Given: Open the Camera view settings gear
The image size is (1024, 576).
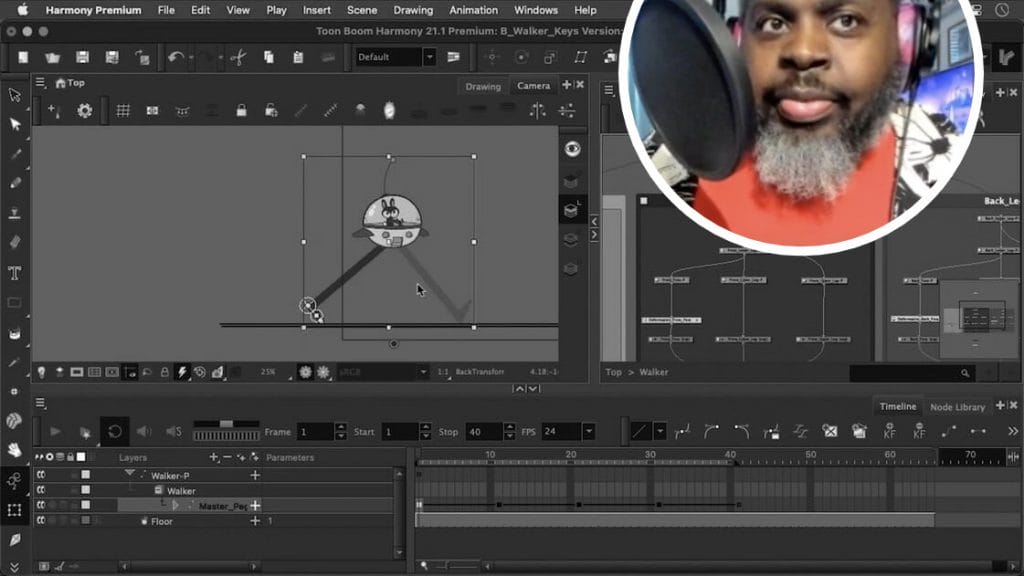Looking at the screenshot, I should [x=85, y=111].
